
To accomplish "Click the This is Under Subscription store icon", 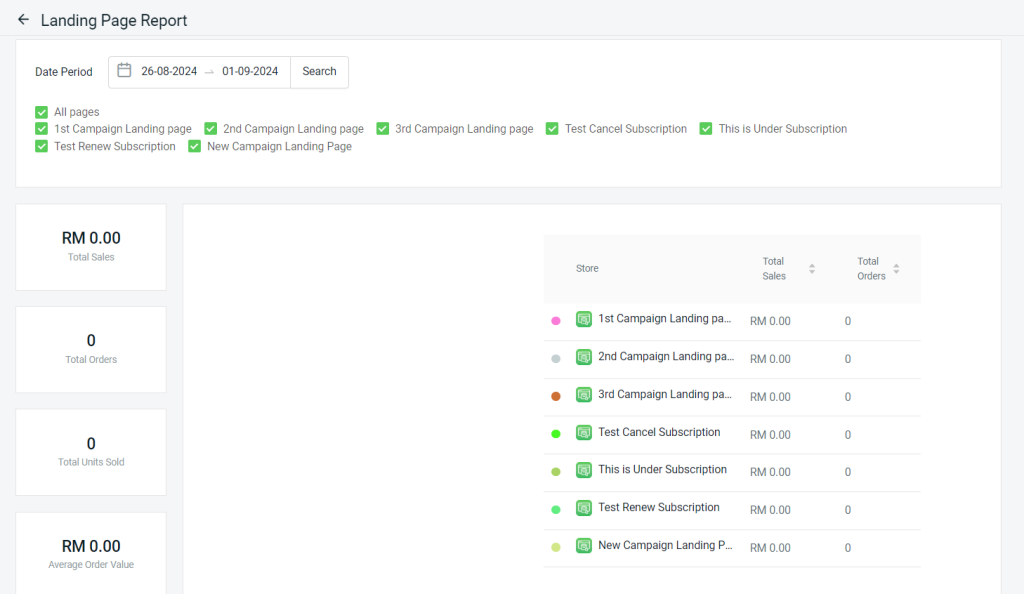I will [584, 470].
